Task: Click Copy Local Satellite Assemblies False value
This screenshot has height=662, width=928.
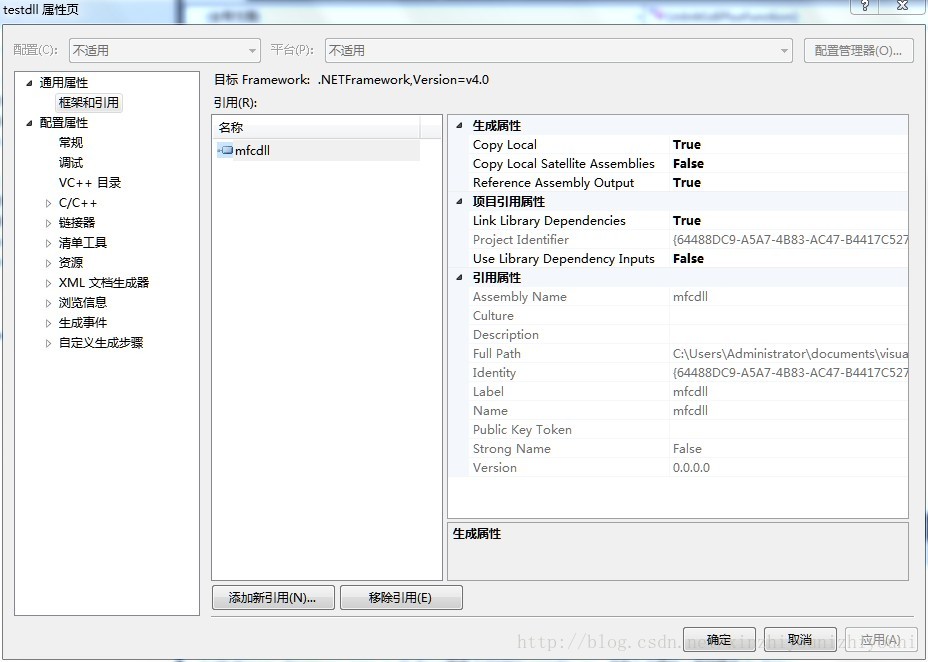Action: coord(688,163)
